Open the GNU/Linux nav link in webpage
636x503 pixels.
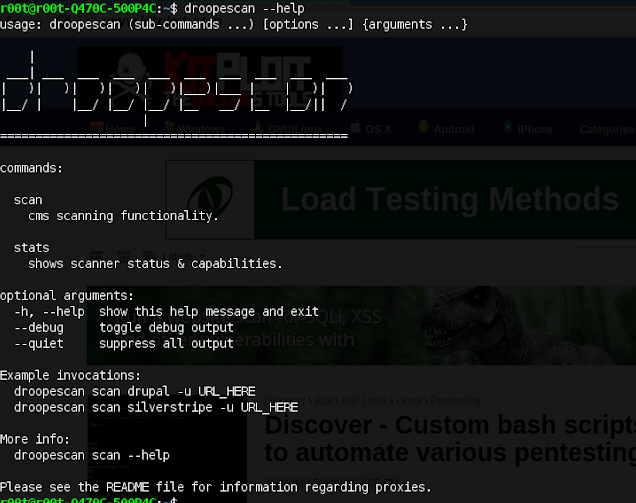tap(295, 130)
